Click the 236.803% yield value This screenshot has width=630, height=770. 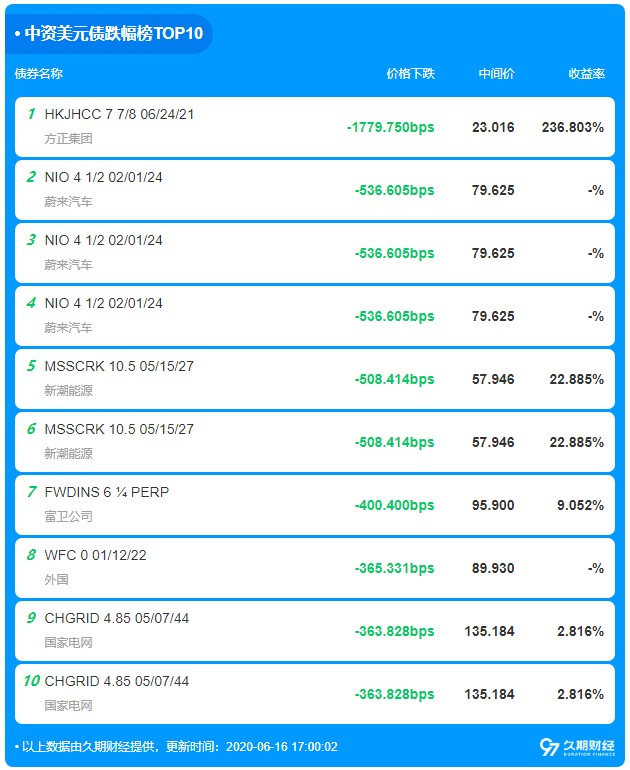573,127
